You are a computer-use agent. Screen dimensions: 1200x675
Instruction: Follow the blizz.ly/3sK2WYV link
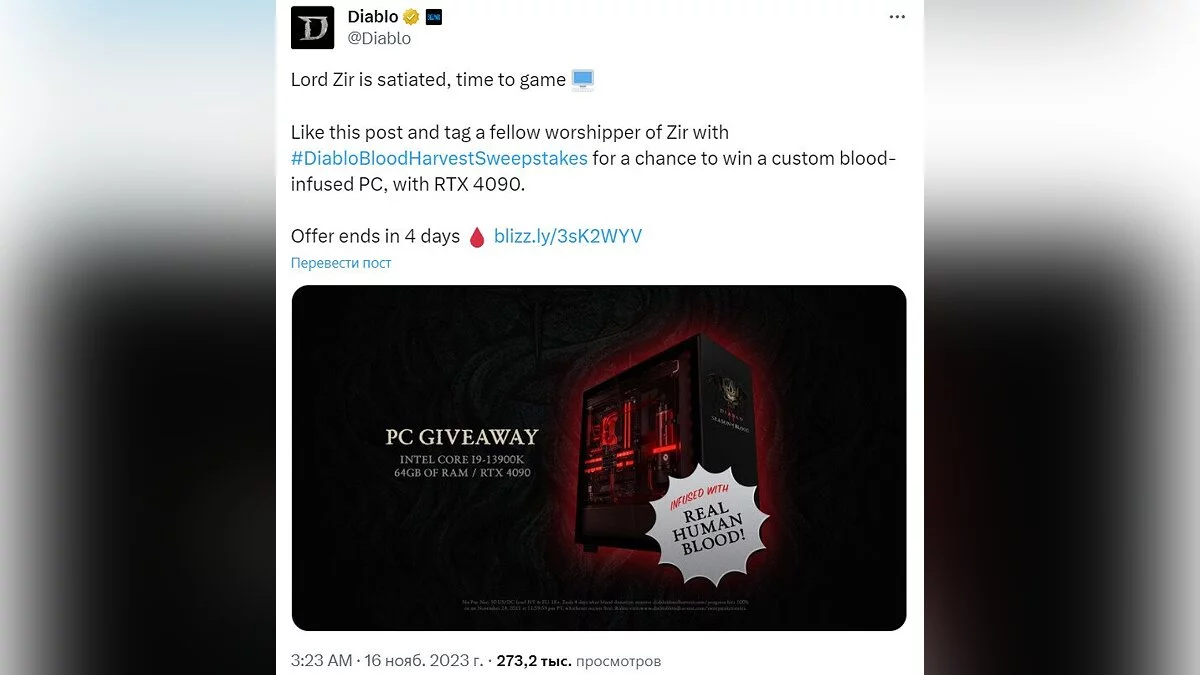568,236
